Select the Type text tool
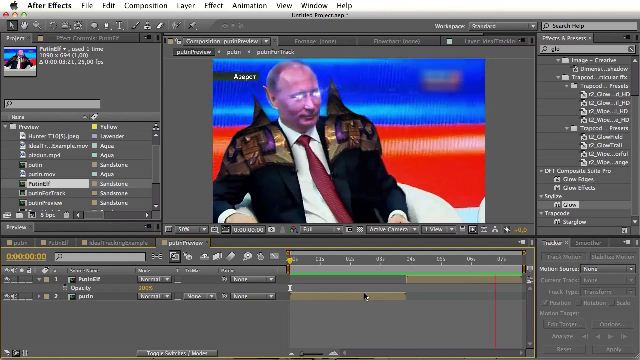This screenshot has width=640, height=360. (120, 26)
